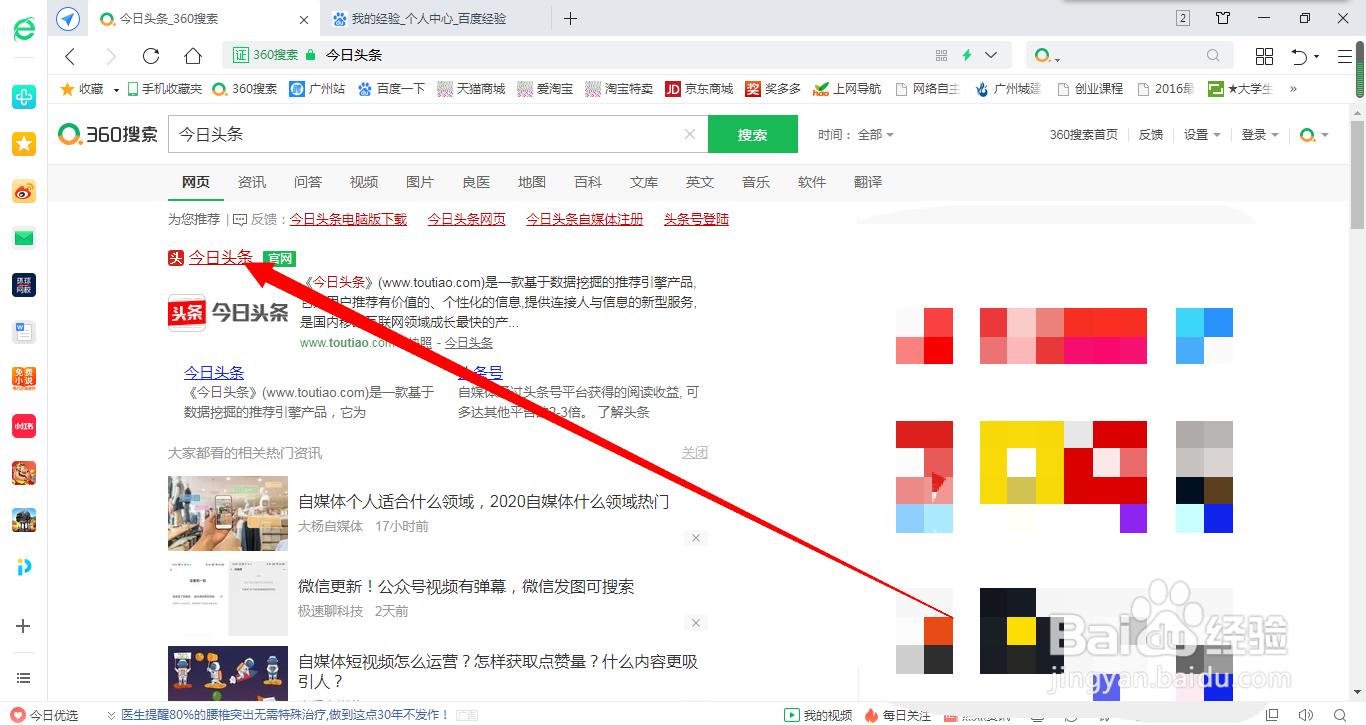Click the green 搜索 button

coord(753,133)
